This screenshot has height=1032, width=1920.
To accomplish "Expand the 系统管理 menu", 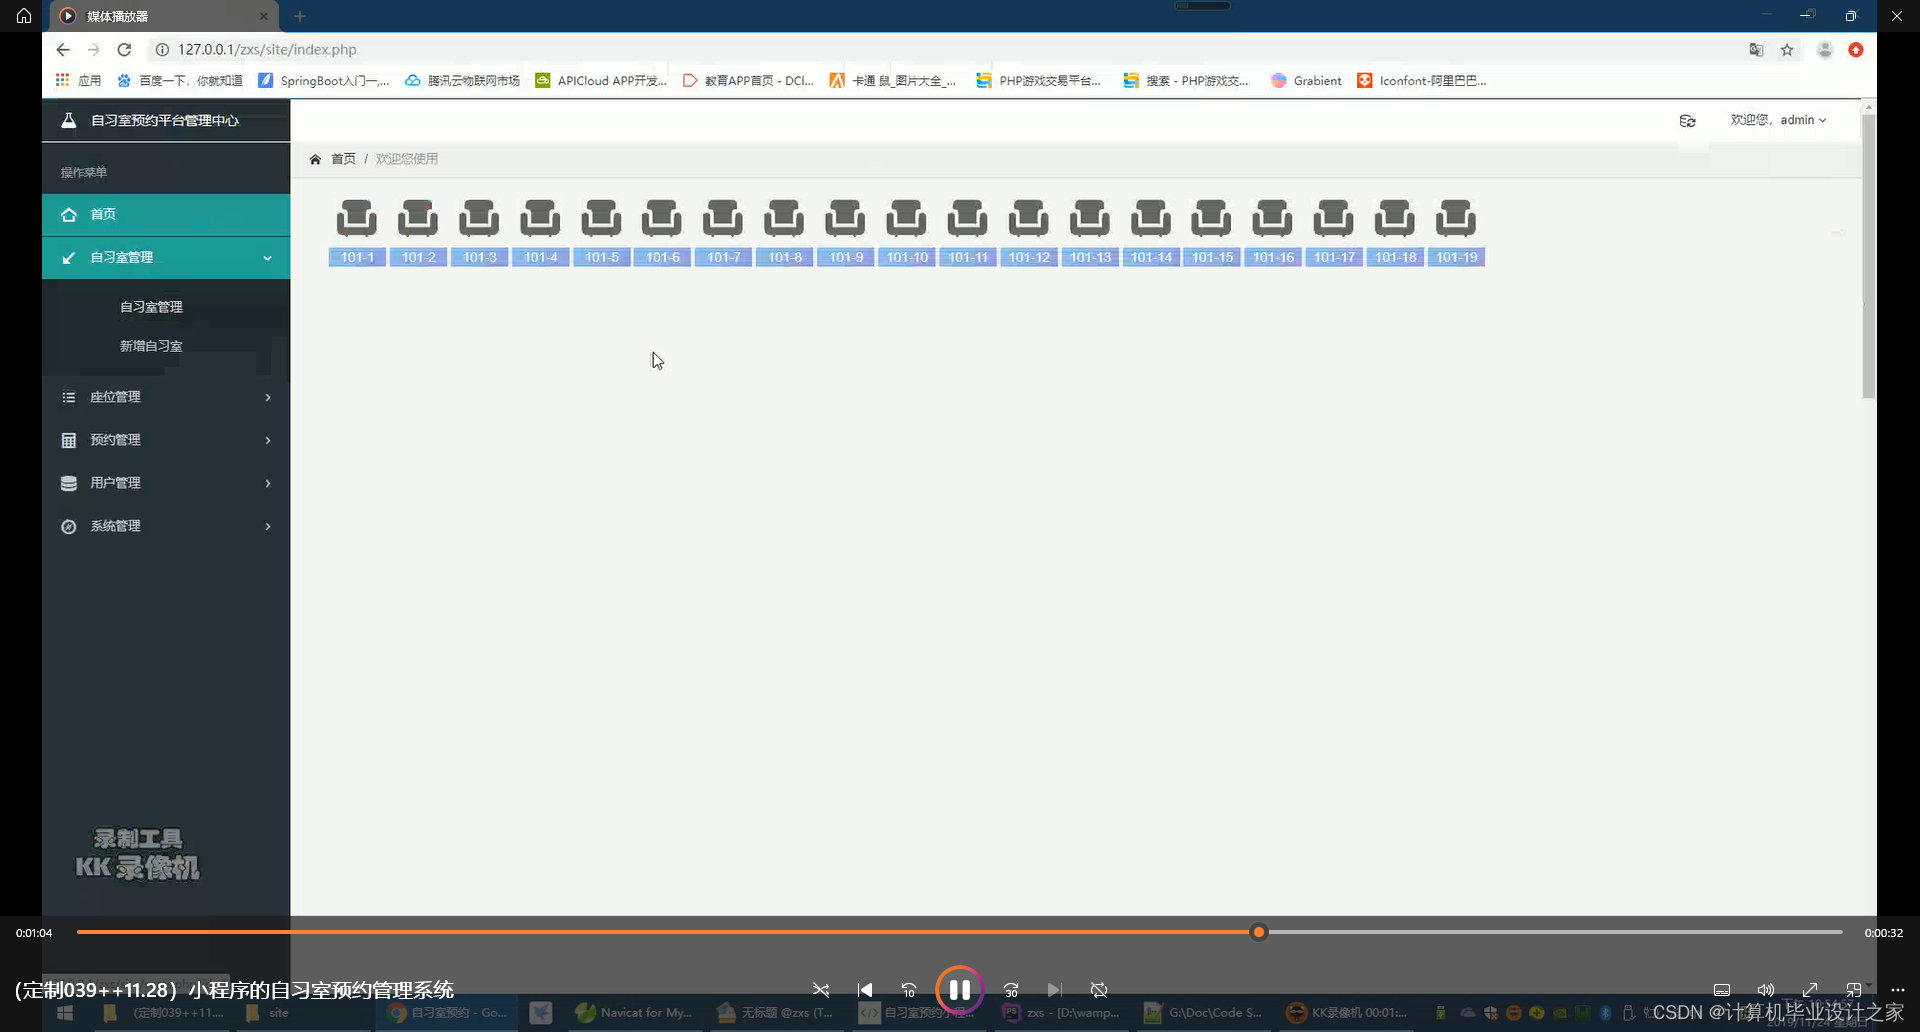I will [166, 526].
